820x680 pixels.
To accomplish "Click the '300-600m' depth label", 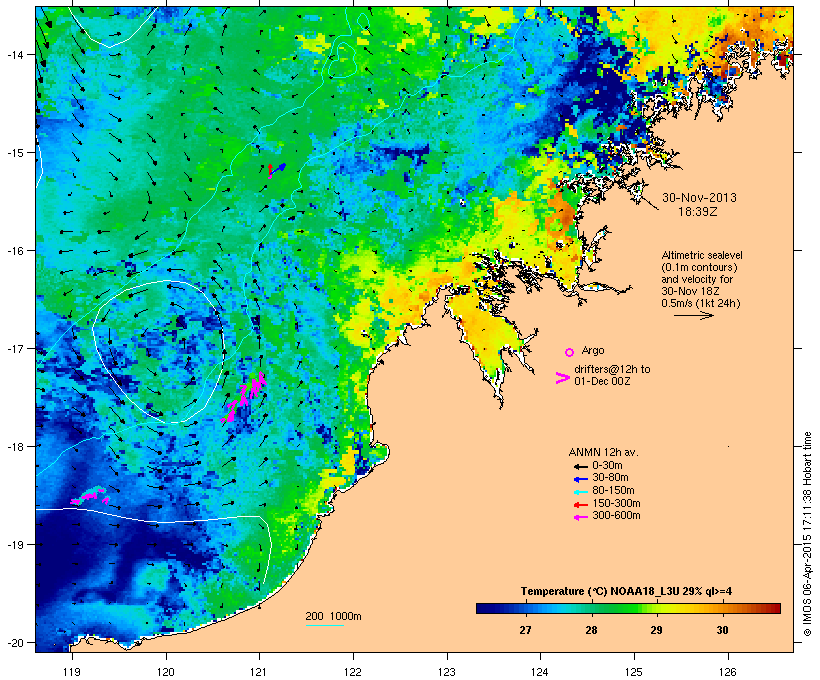I will point(616,516).
